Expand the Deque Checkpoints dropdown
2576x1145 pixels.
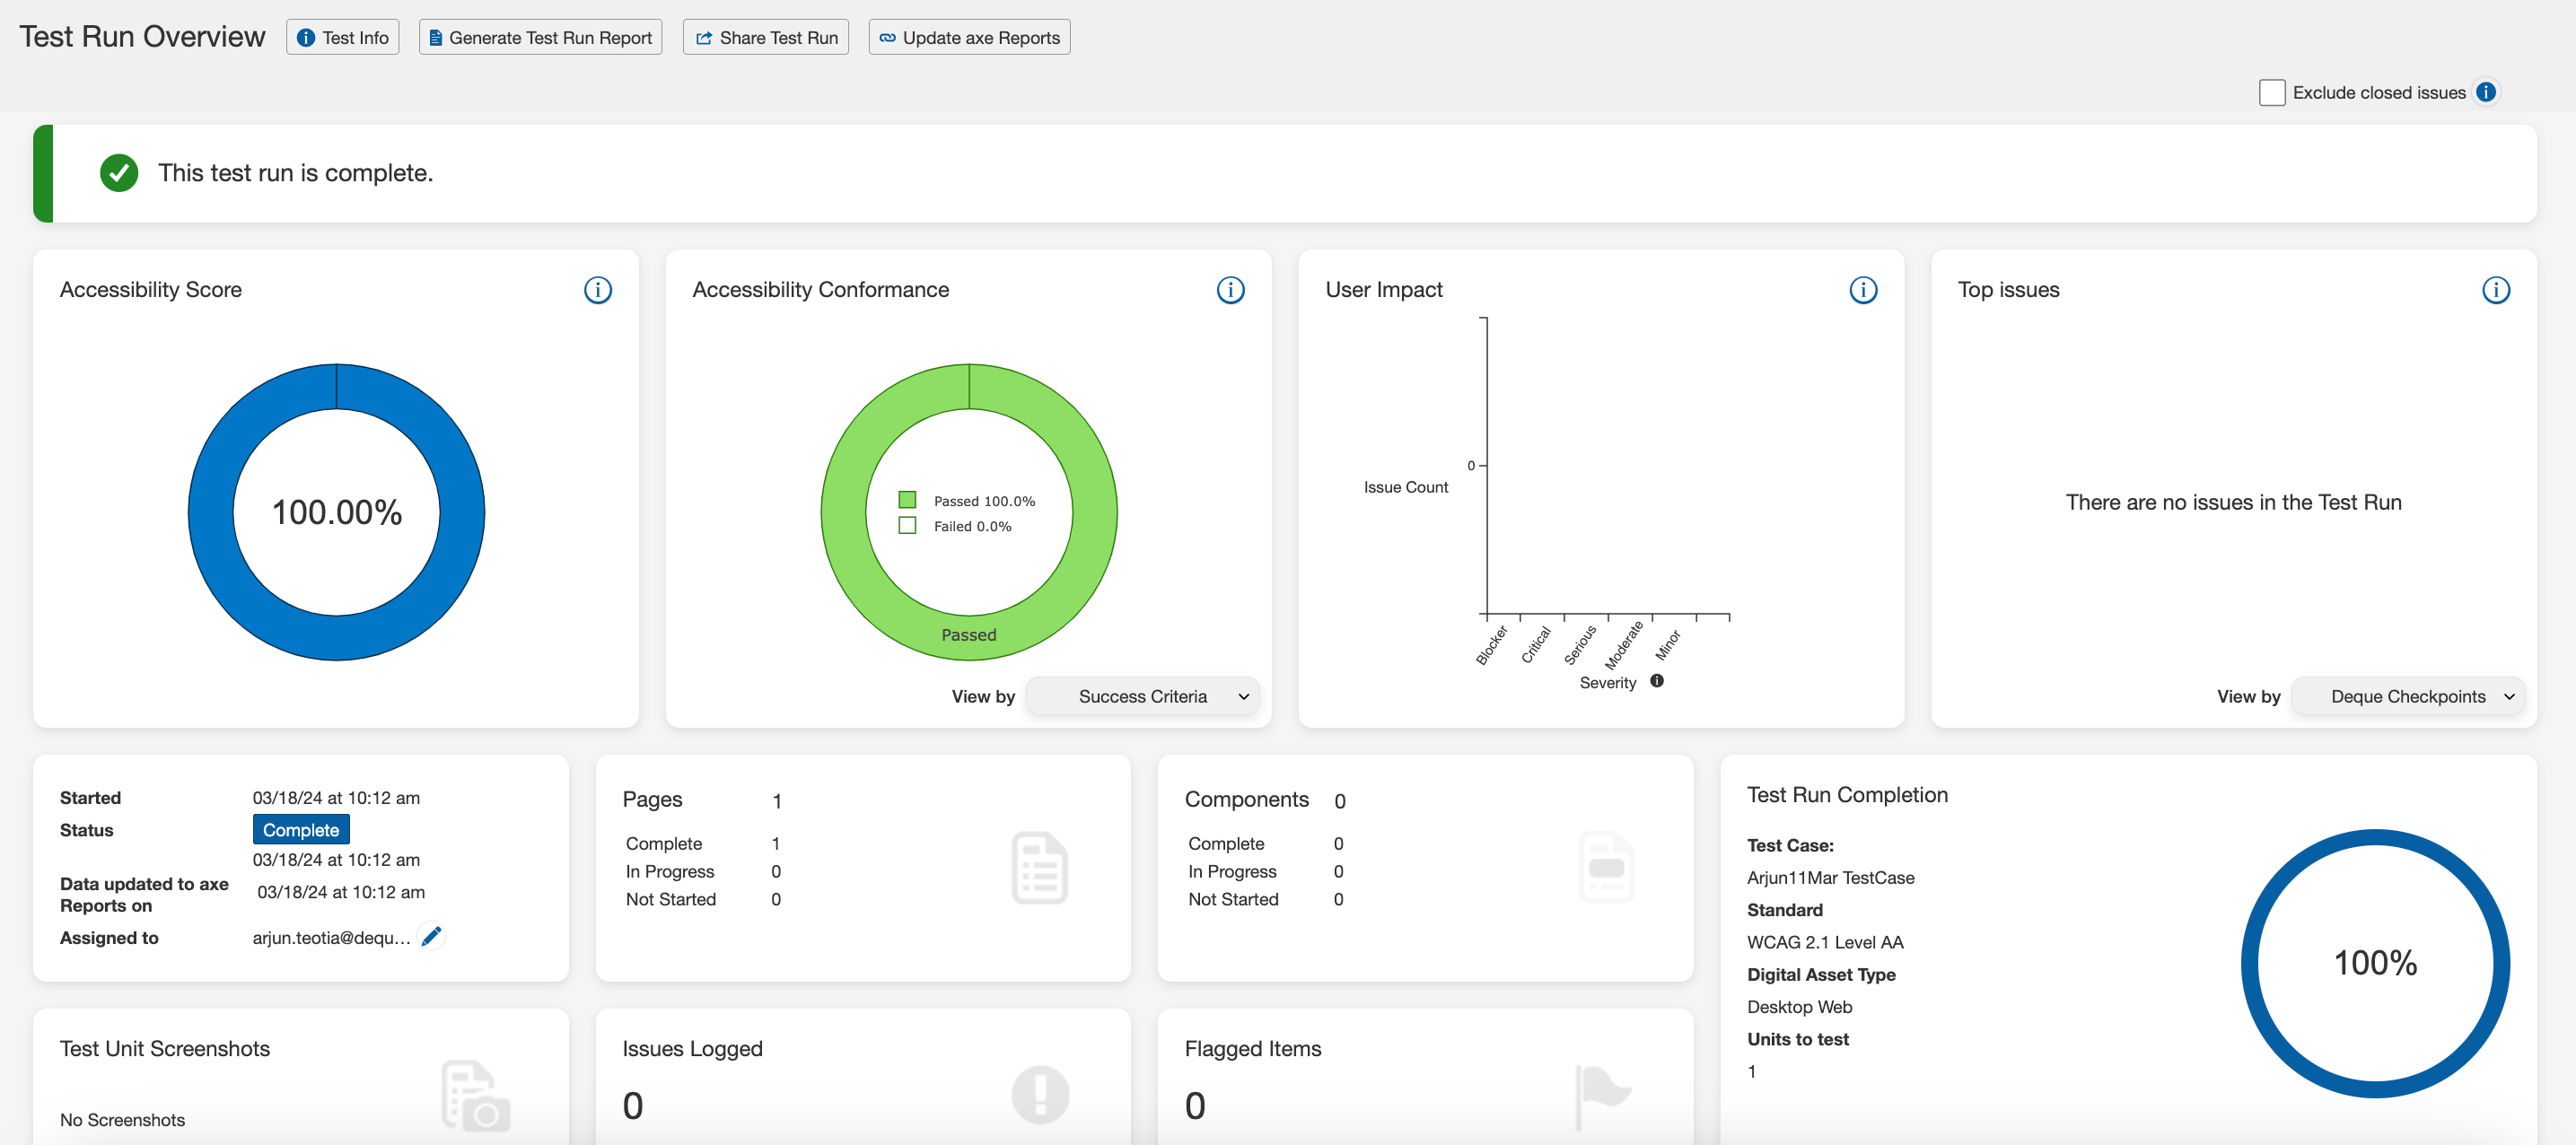click(2407, 696)
